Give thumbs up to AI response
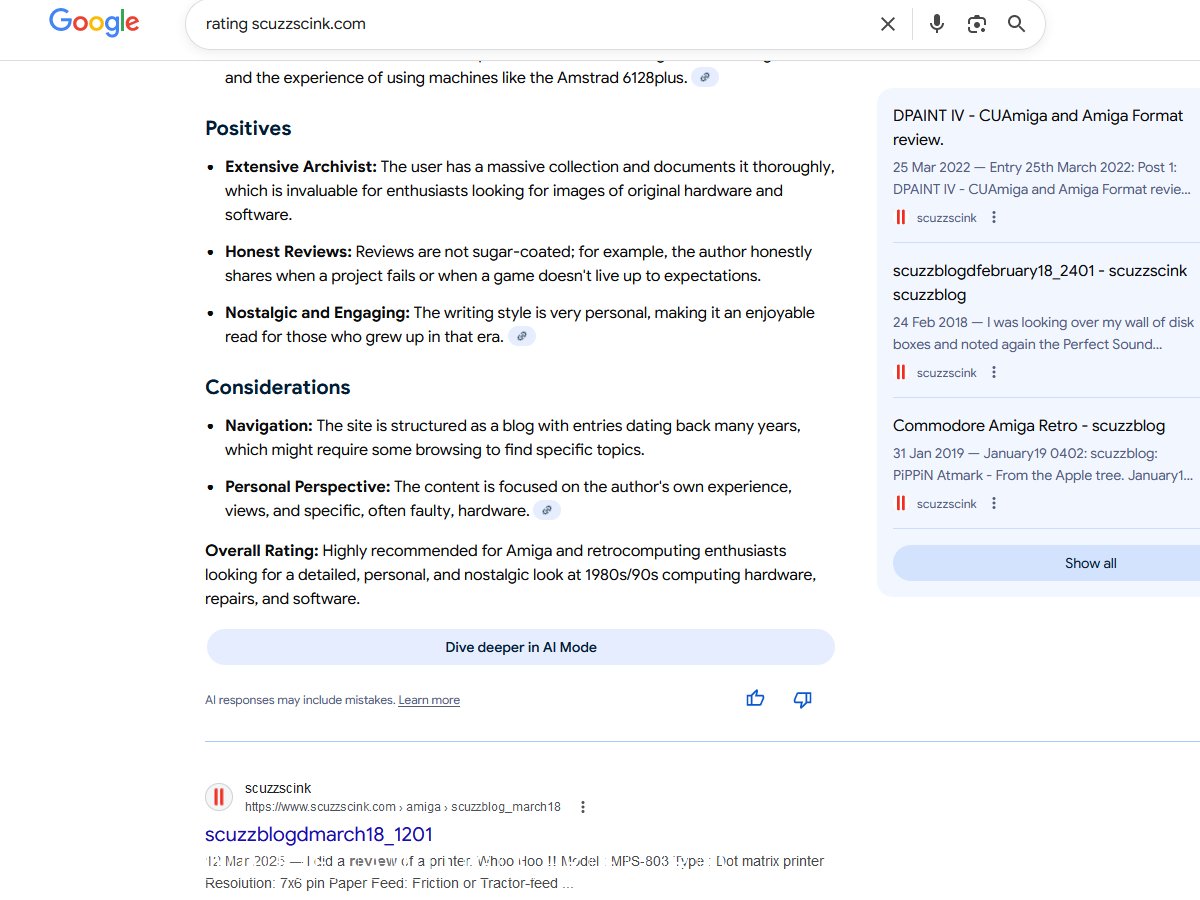The image size is (1200, 900). [755, 699]
